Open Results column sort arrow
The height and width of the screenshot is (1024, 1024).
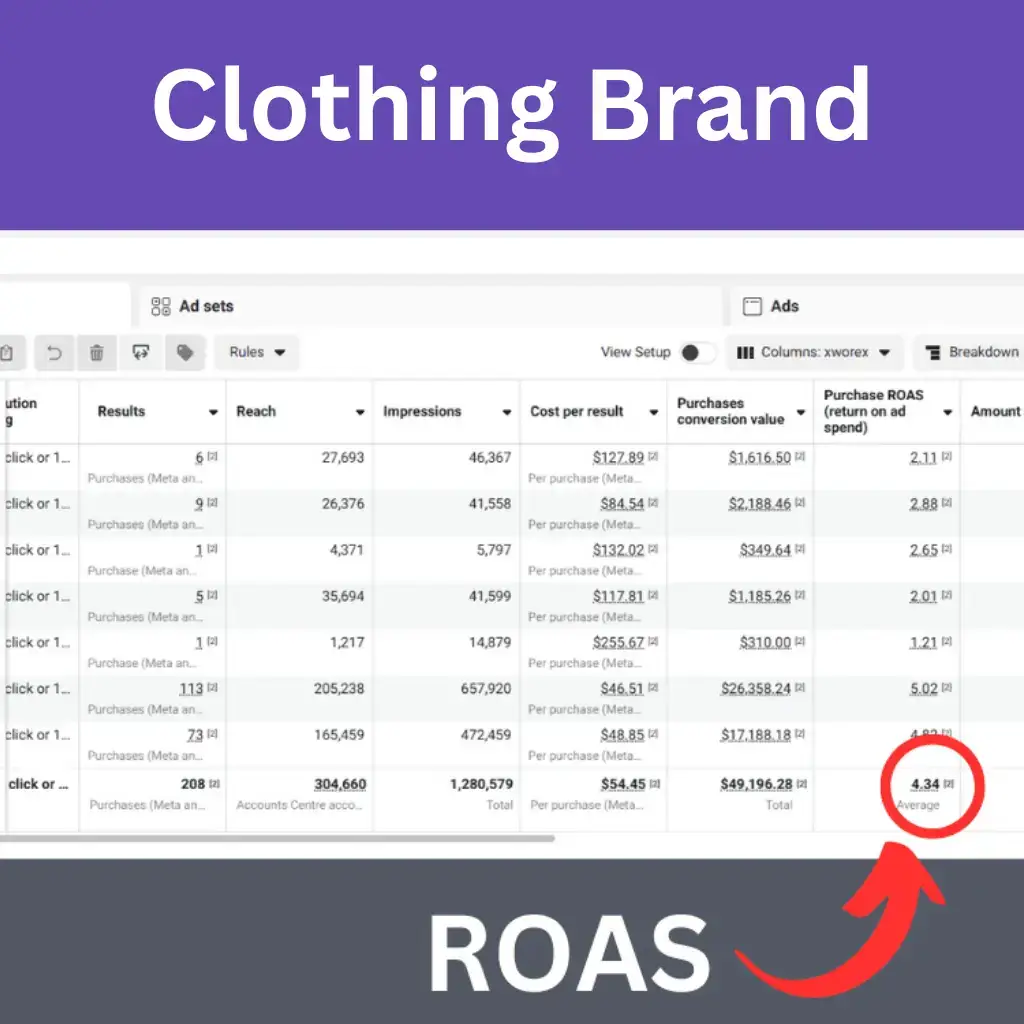click(x=213, y=412)
